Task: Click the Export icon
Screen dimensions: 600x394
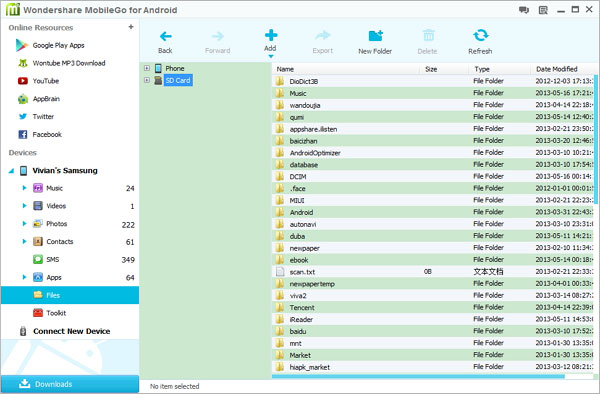Action: point(323,36)
